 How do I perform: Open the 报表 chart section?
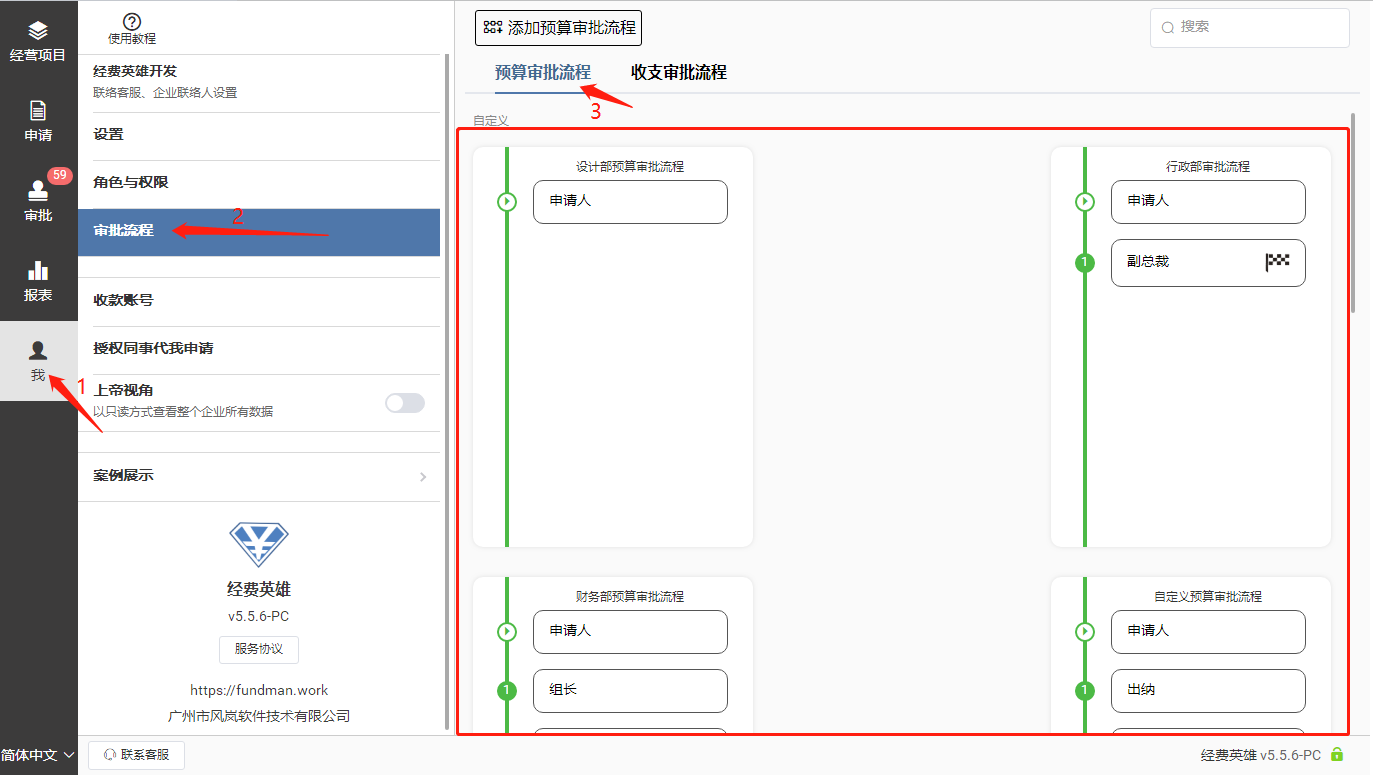pos(38,281)
